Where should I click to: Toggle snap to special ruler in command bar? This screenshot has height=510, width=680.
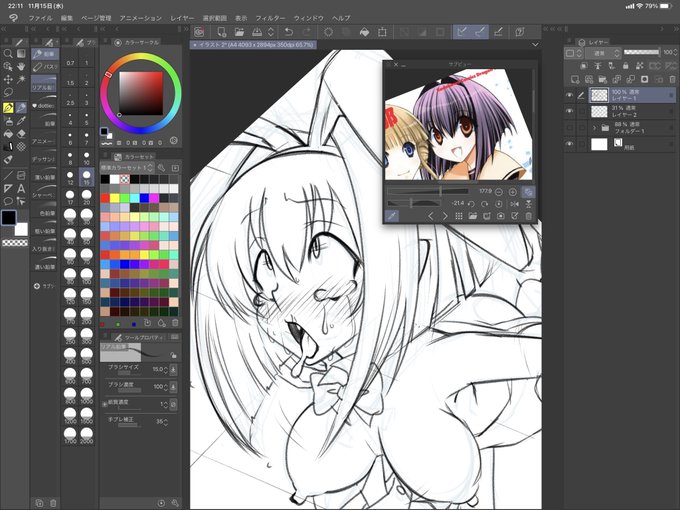pos(480,32)
